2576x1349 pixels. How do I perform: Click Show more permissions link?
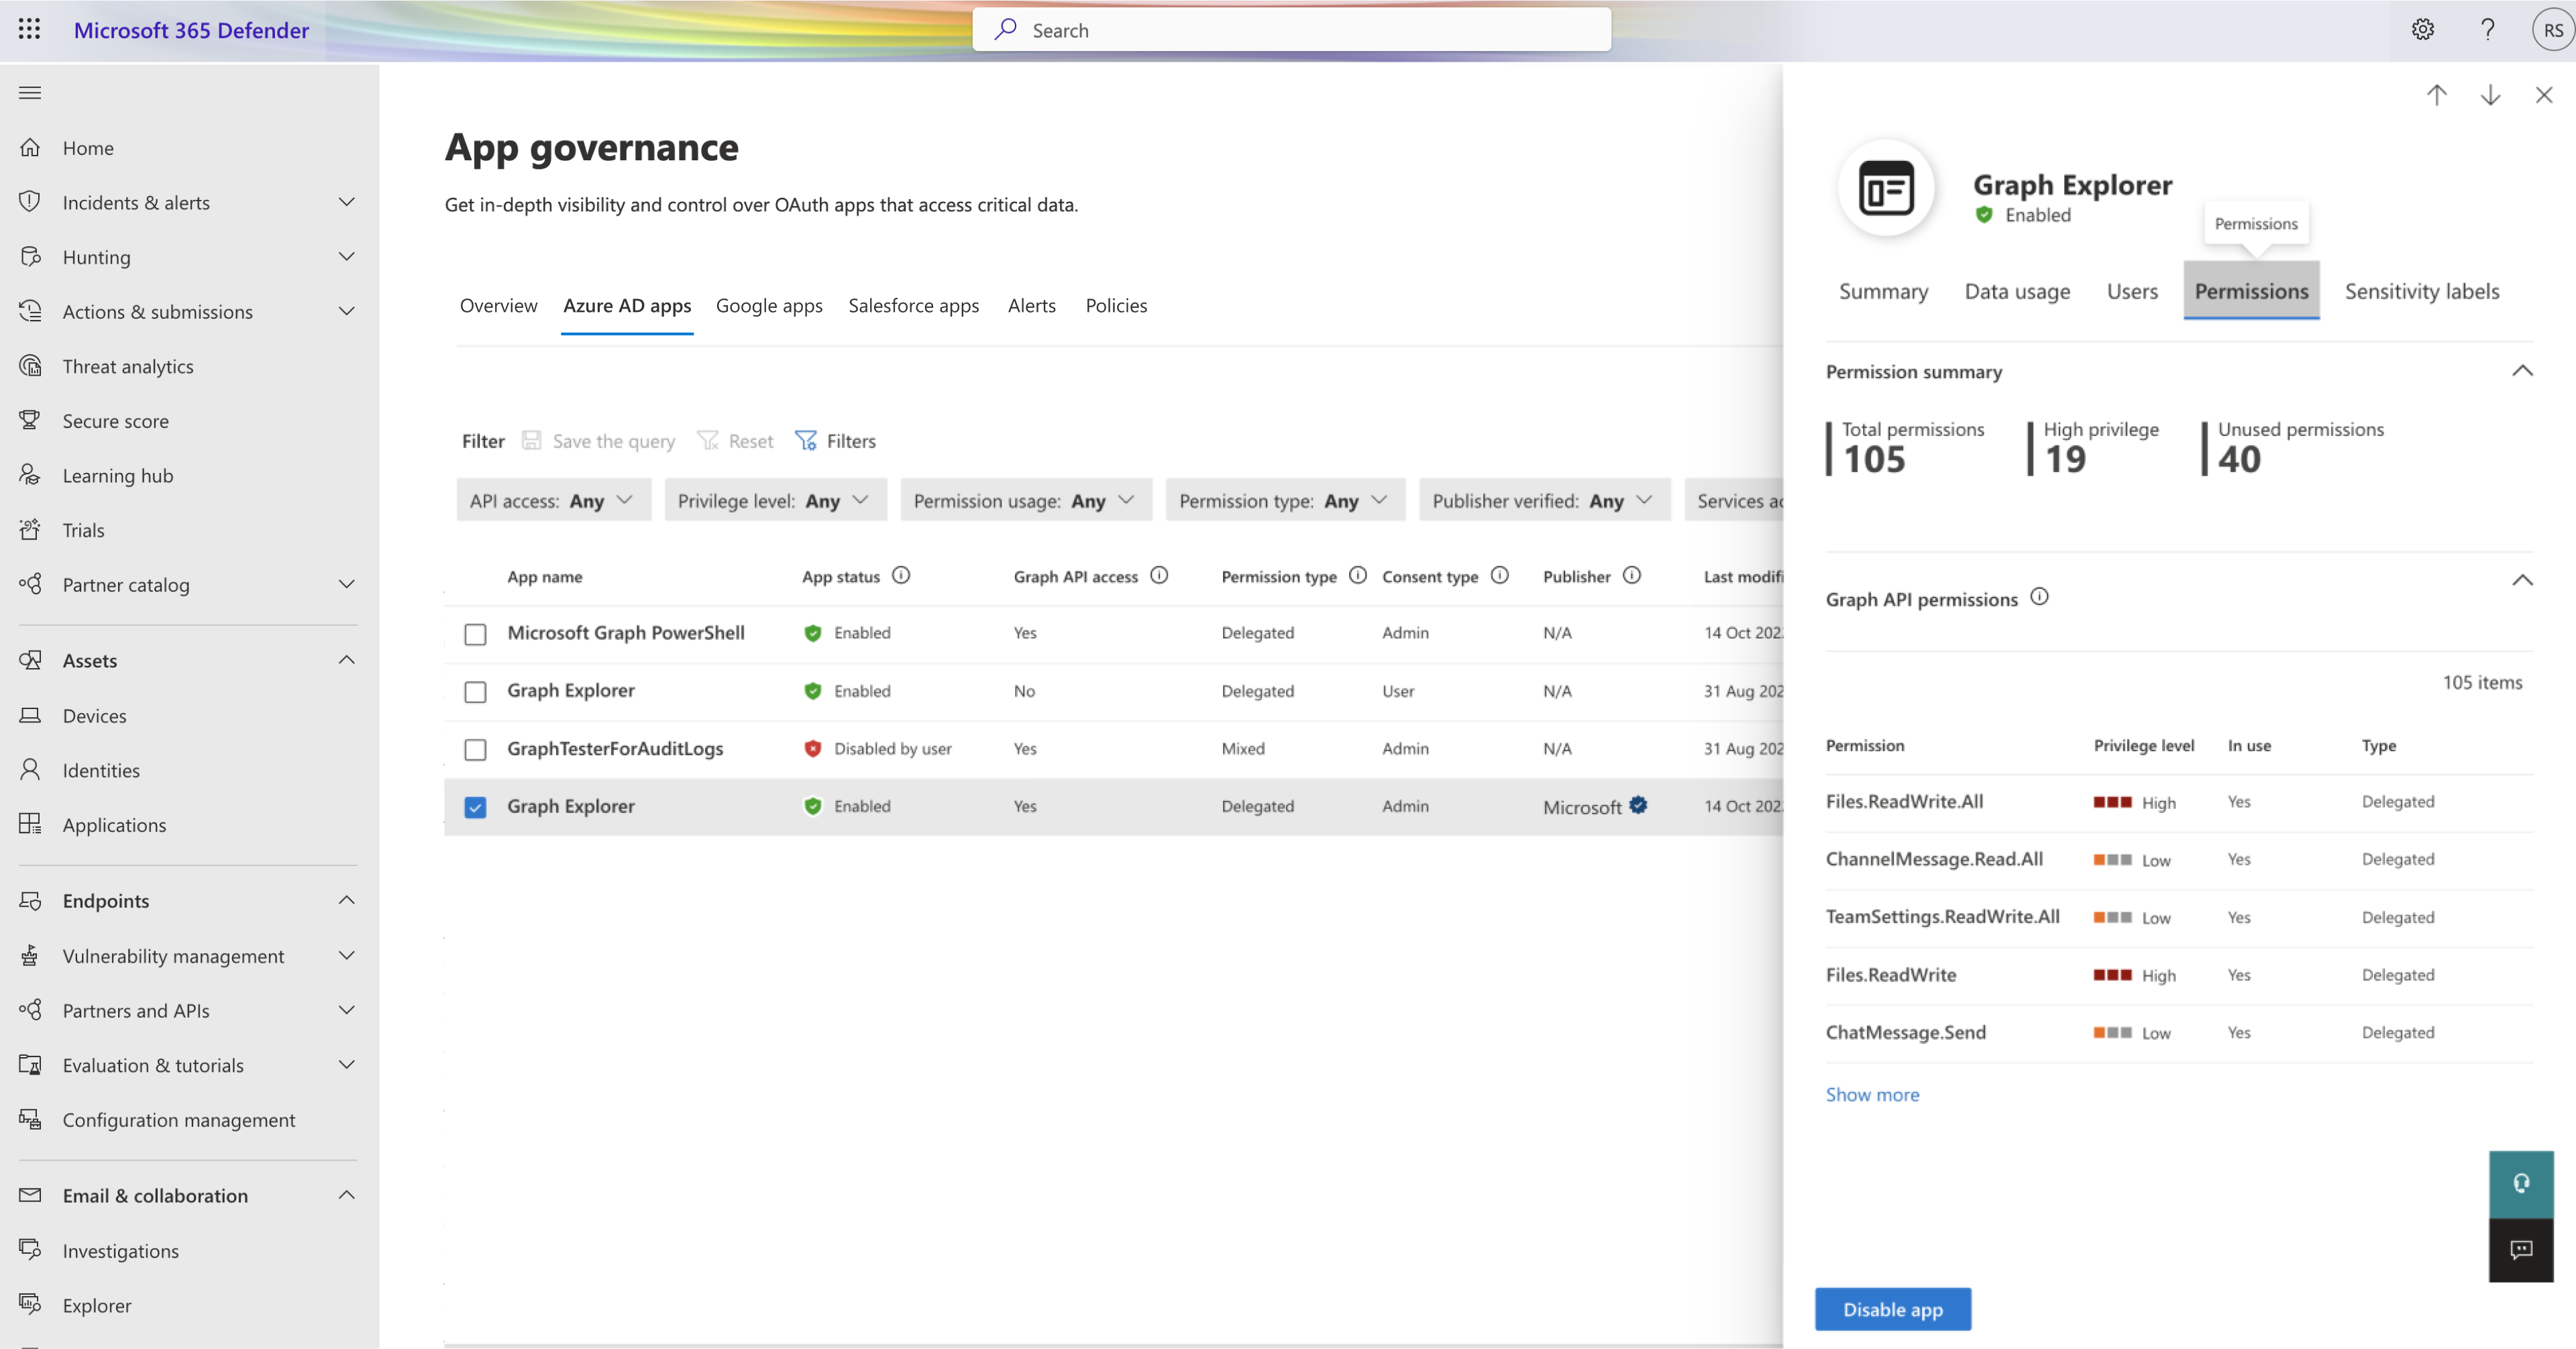(1872, 1093)
